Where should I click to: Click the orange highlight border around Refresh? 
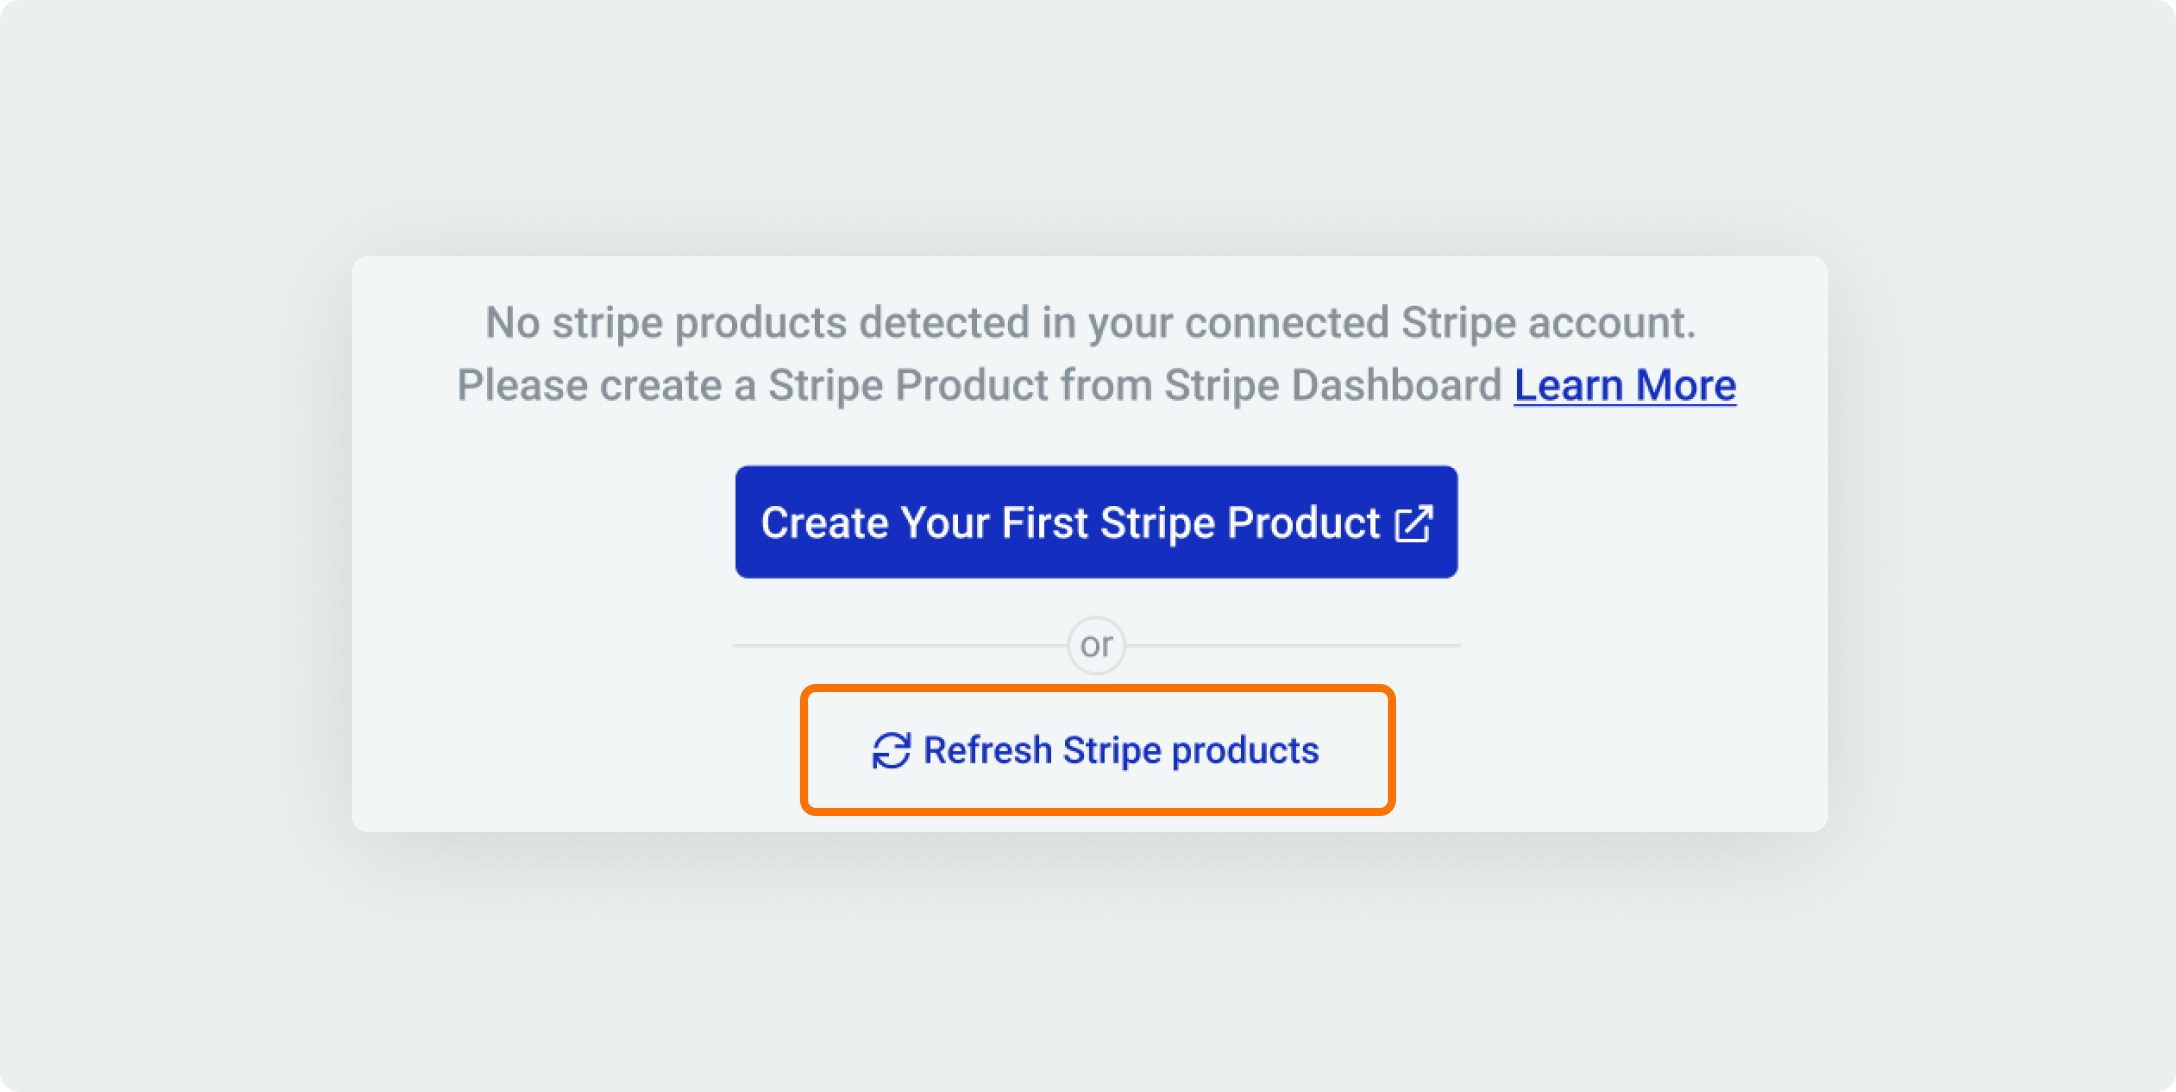[1097, 689]
